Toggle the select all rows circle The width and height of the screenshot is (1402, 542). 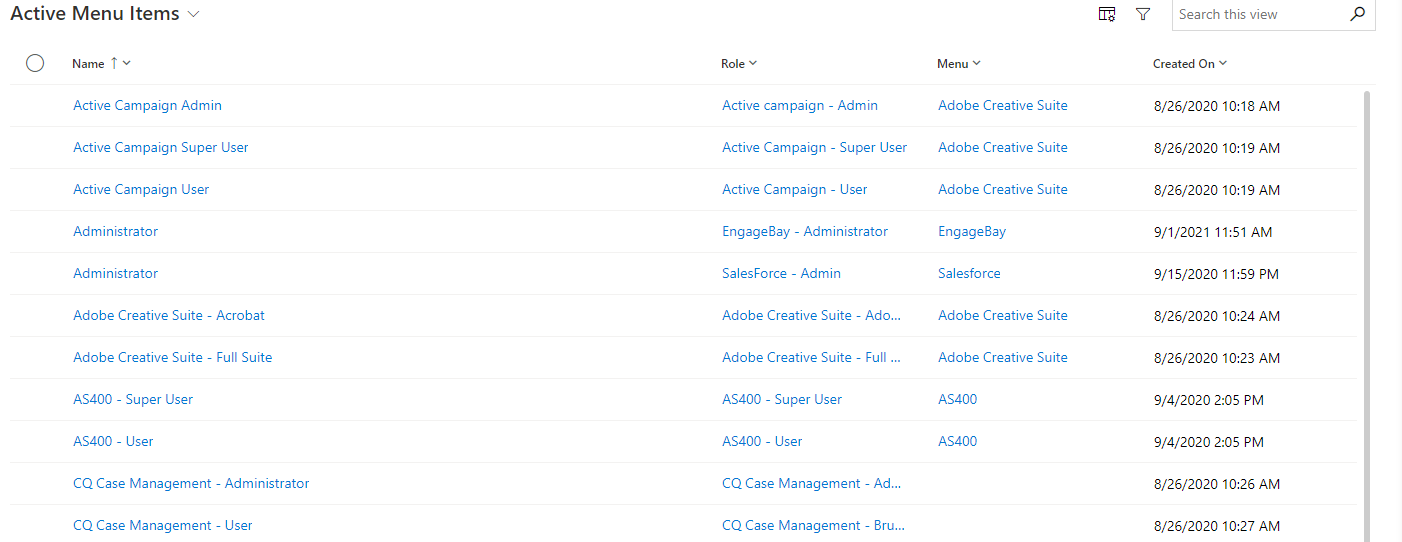point(35,63)
